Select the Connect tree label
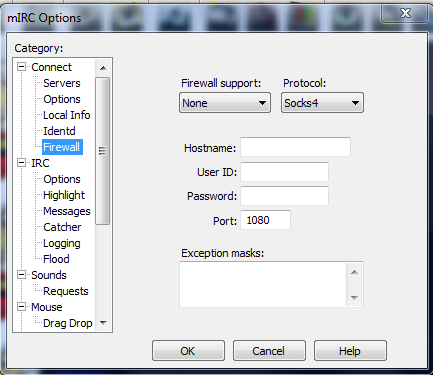 pos(51,67)
